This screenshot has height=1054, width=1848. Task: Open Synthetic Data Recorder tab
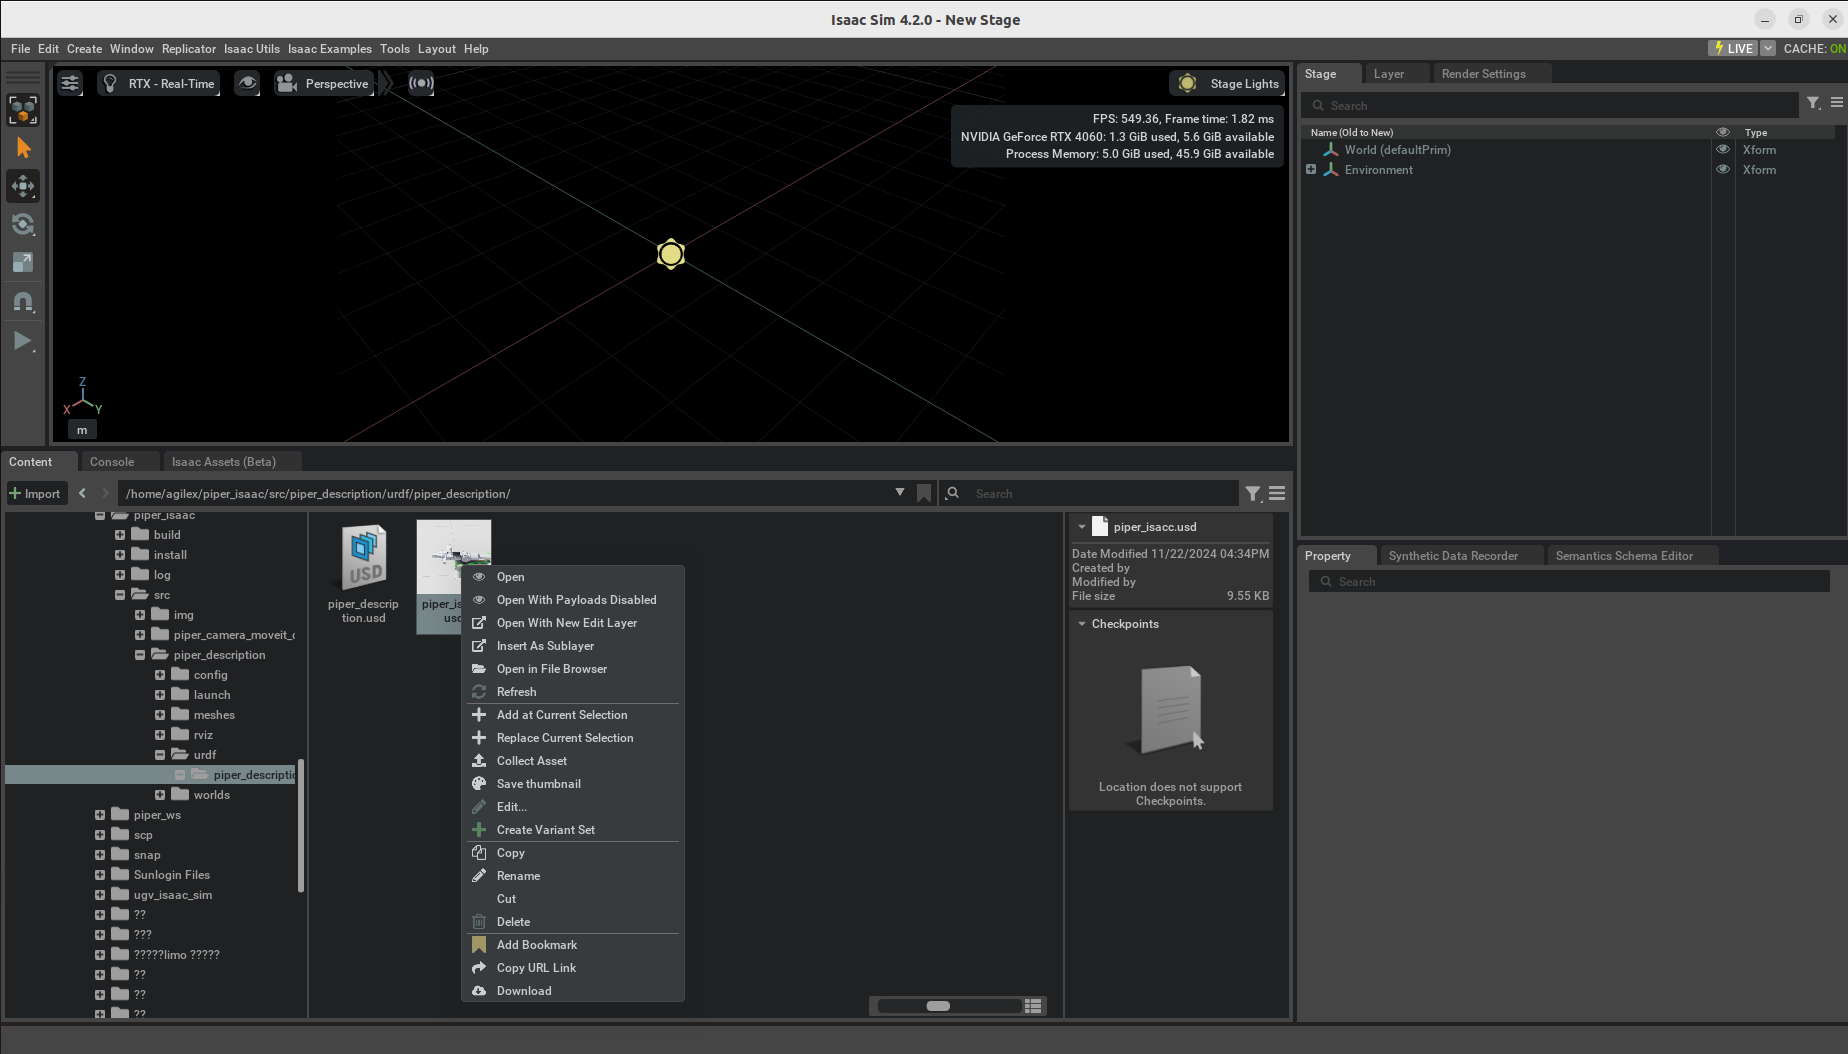(1453, 556)
